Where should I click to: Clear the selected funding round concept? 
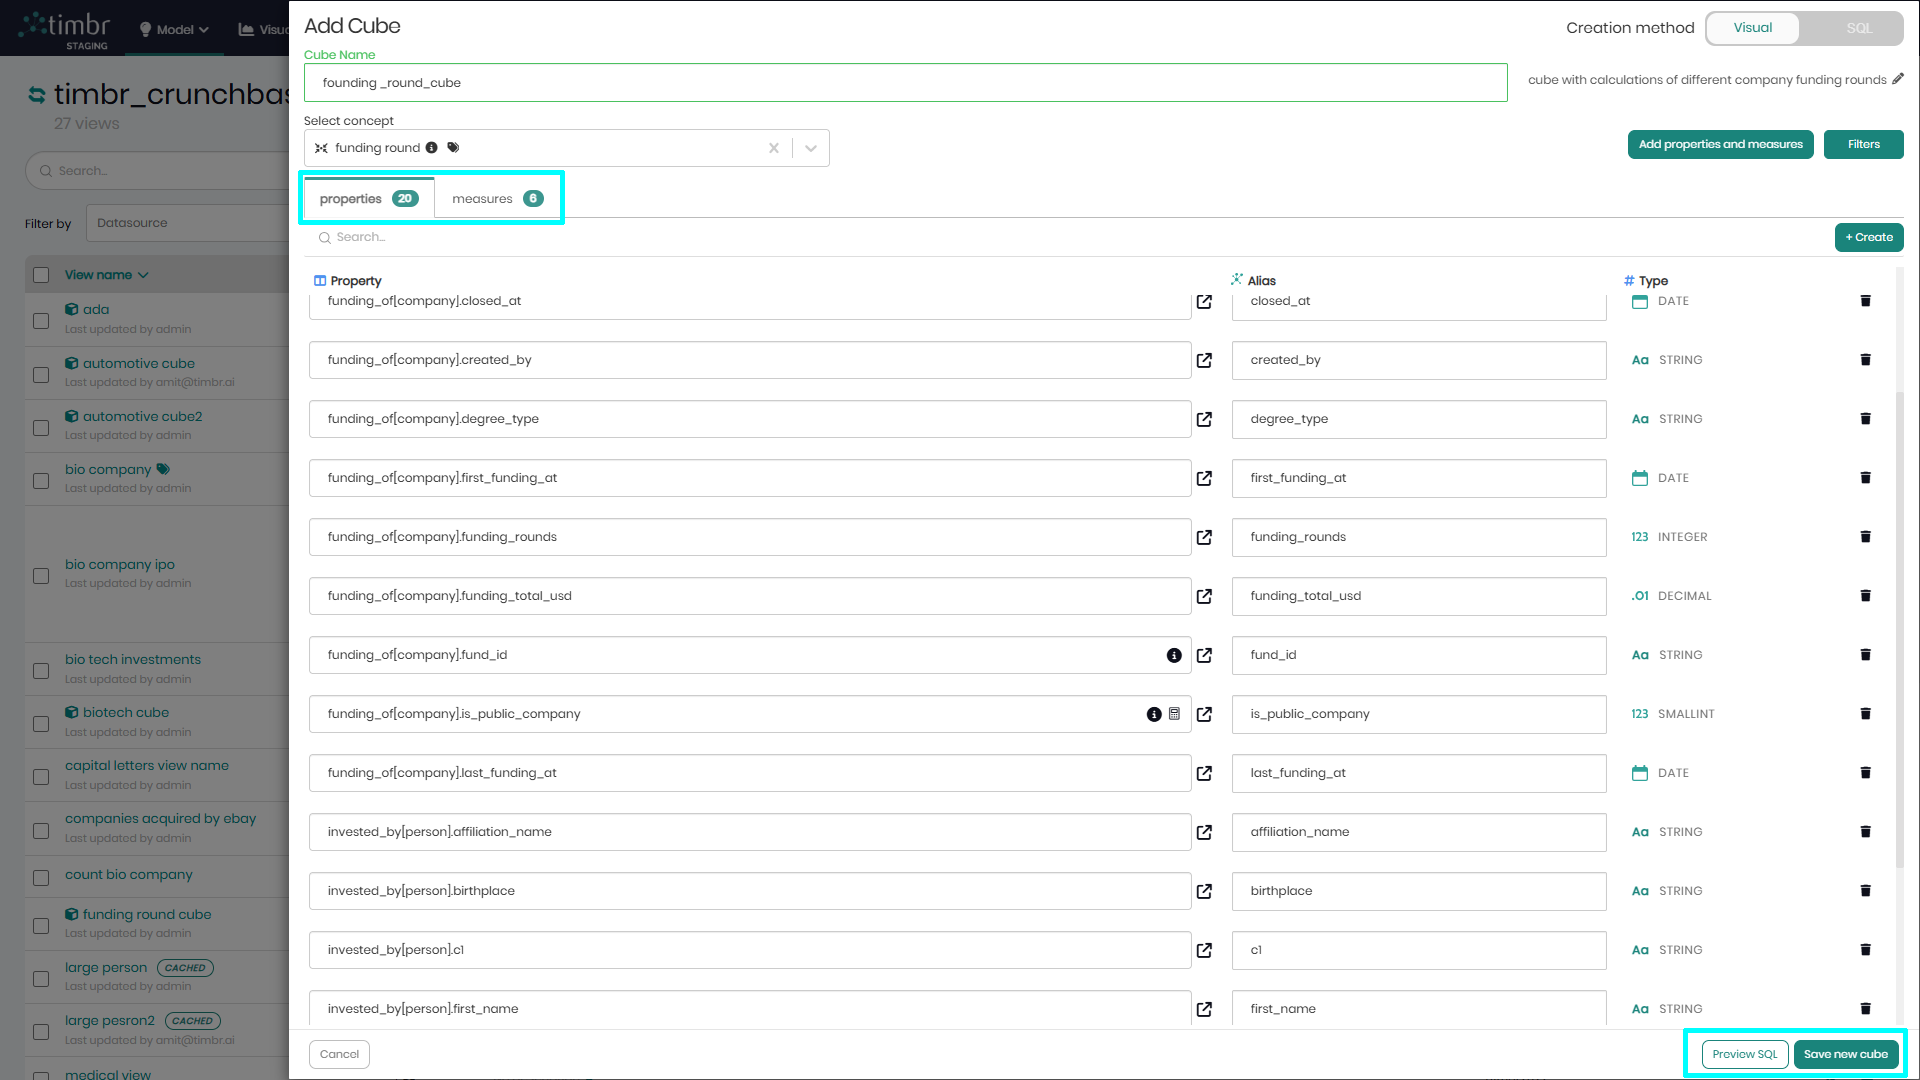click(x=774, y=148)
